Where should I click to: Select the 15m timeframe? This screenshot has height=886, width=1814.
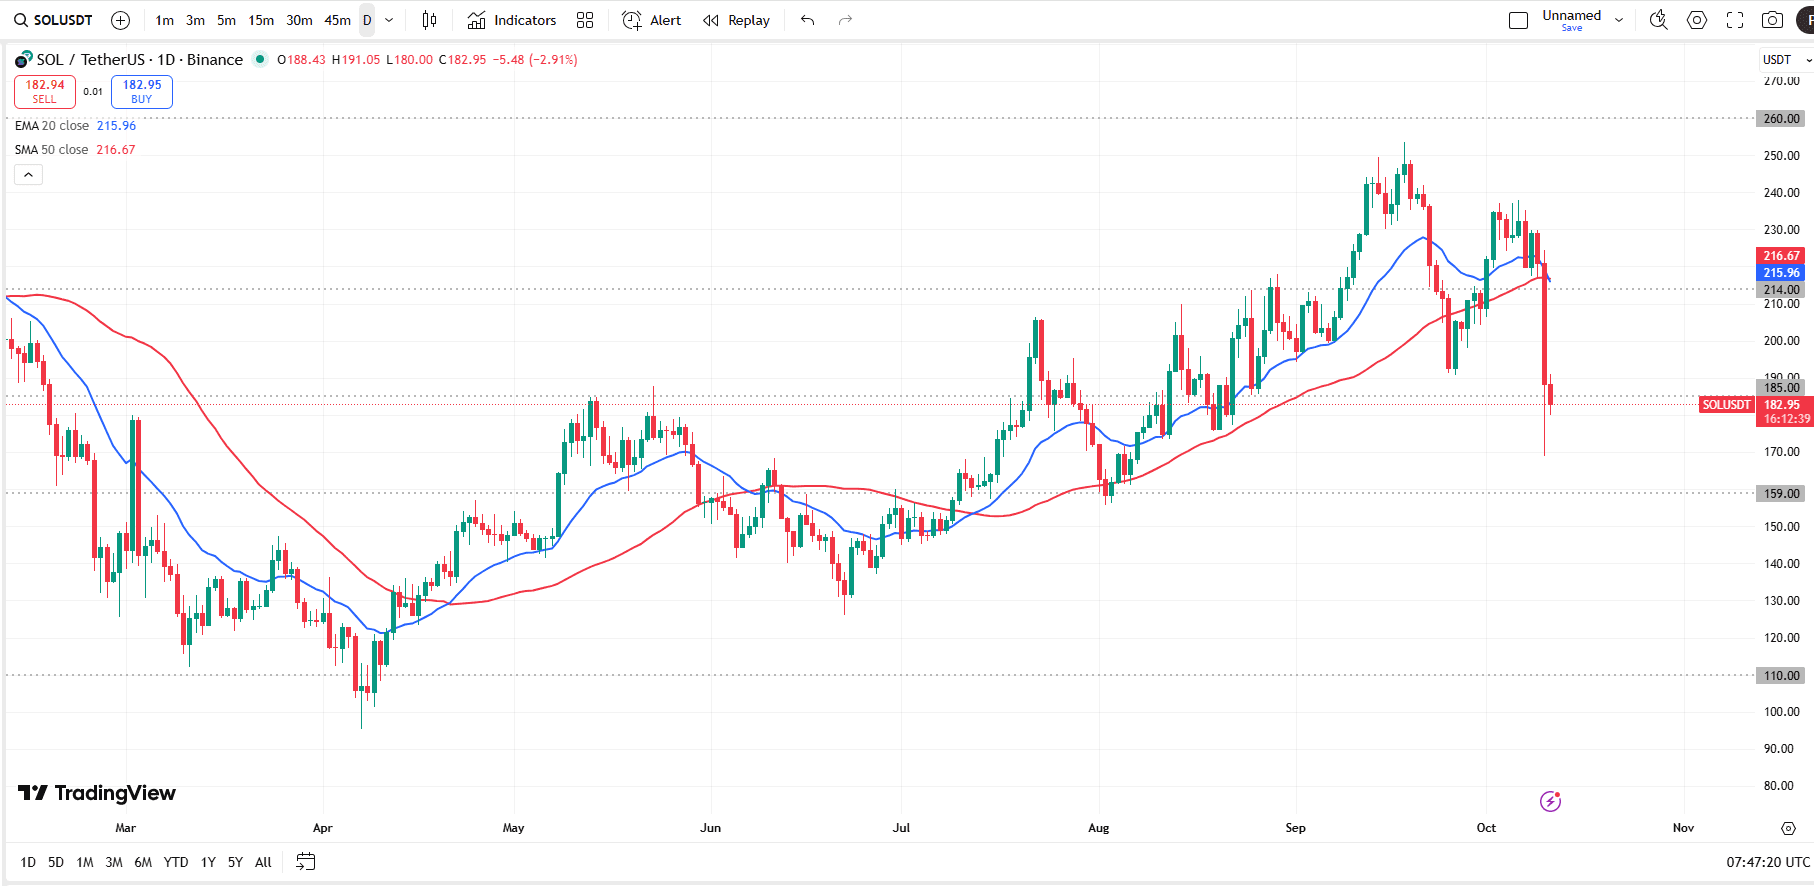tap(261, 20)
